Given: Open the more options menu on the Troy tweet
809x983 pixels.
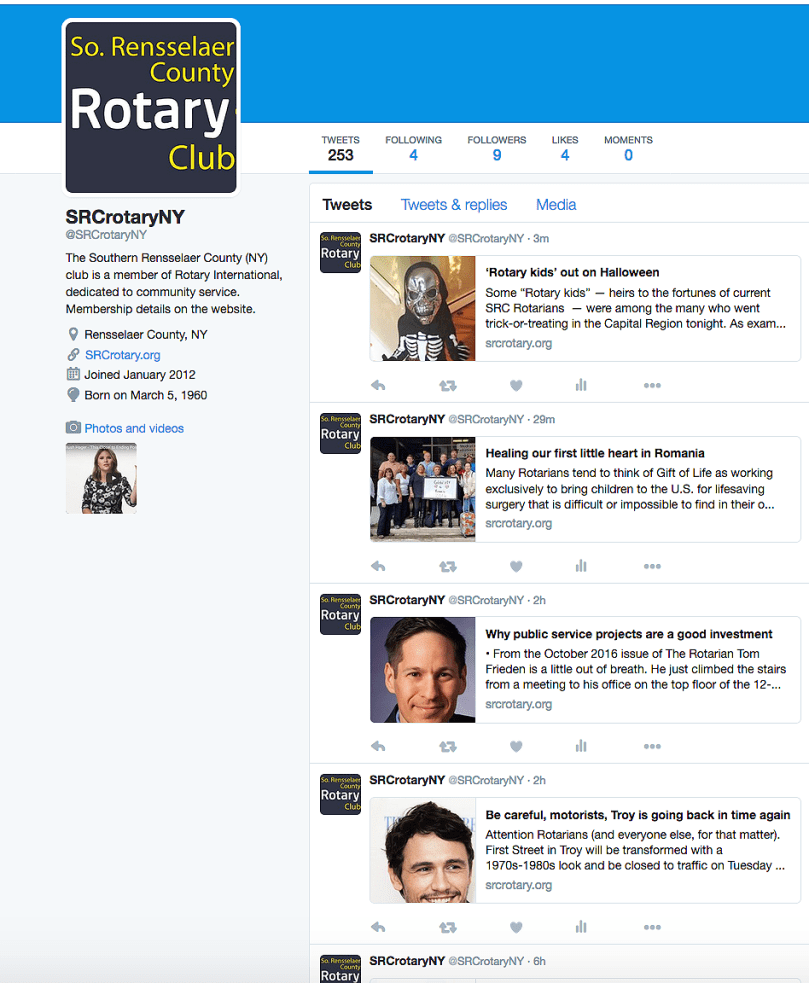Looking at the screenshot, I should (652, 927).
